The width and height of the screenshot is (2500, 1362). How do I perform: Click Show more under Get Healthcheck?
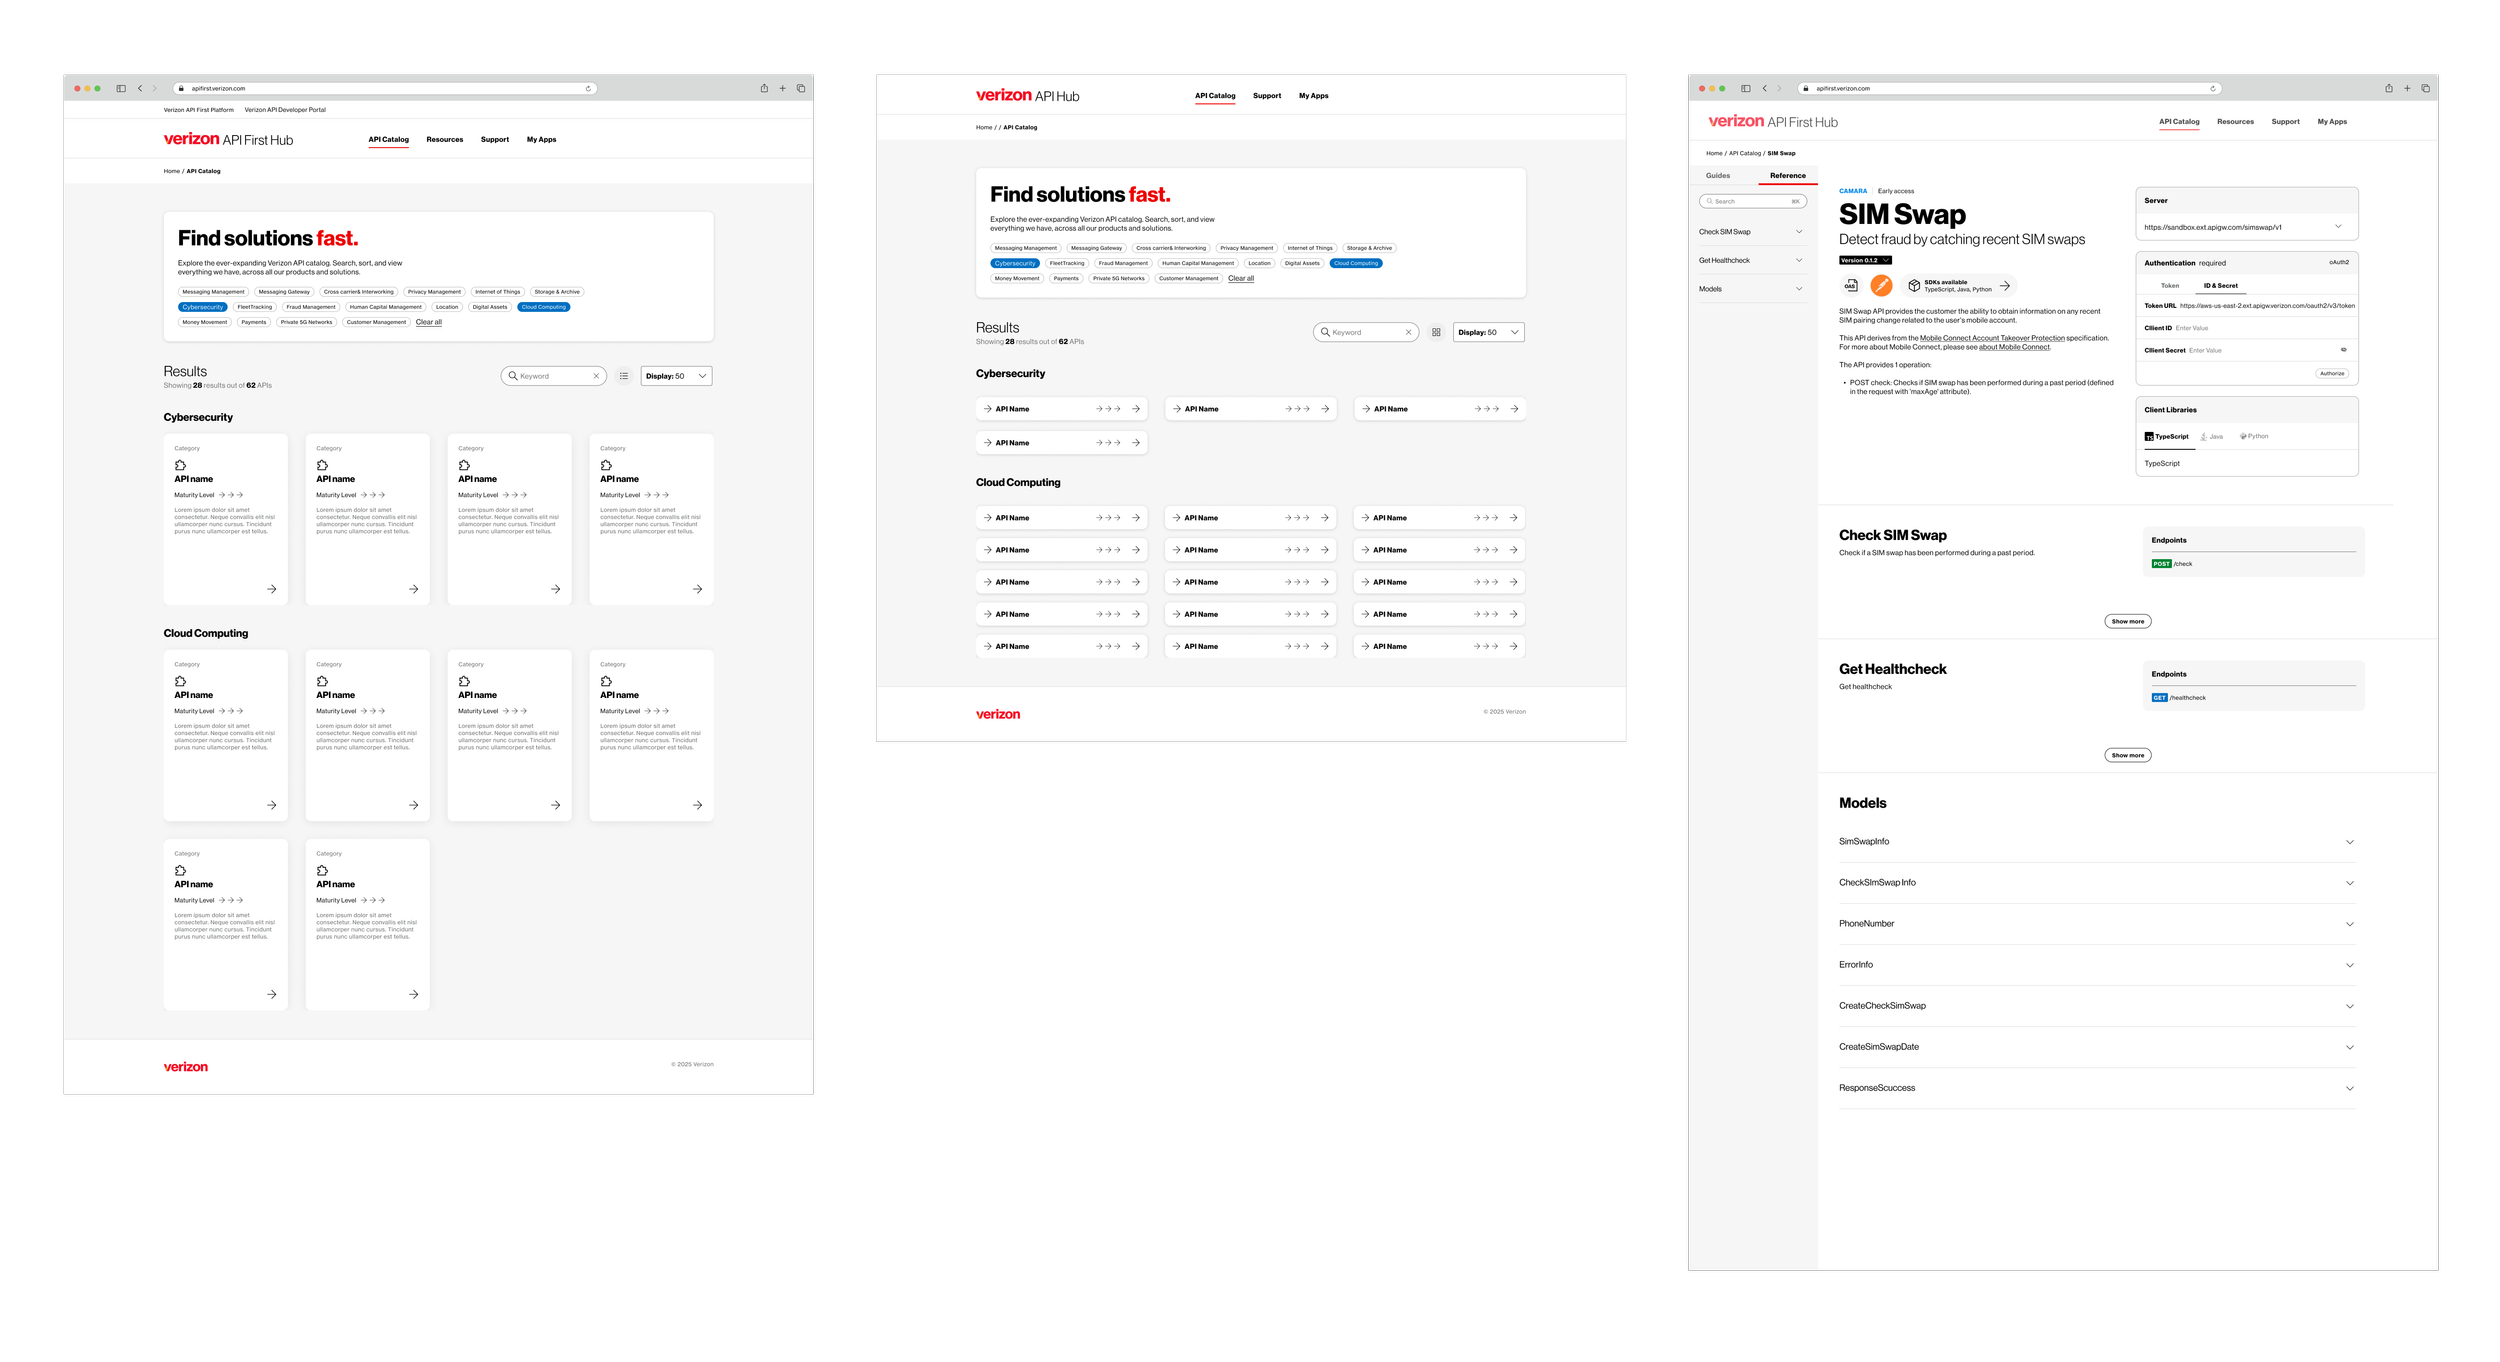pos(2127,755)
